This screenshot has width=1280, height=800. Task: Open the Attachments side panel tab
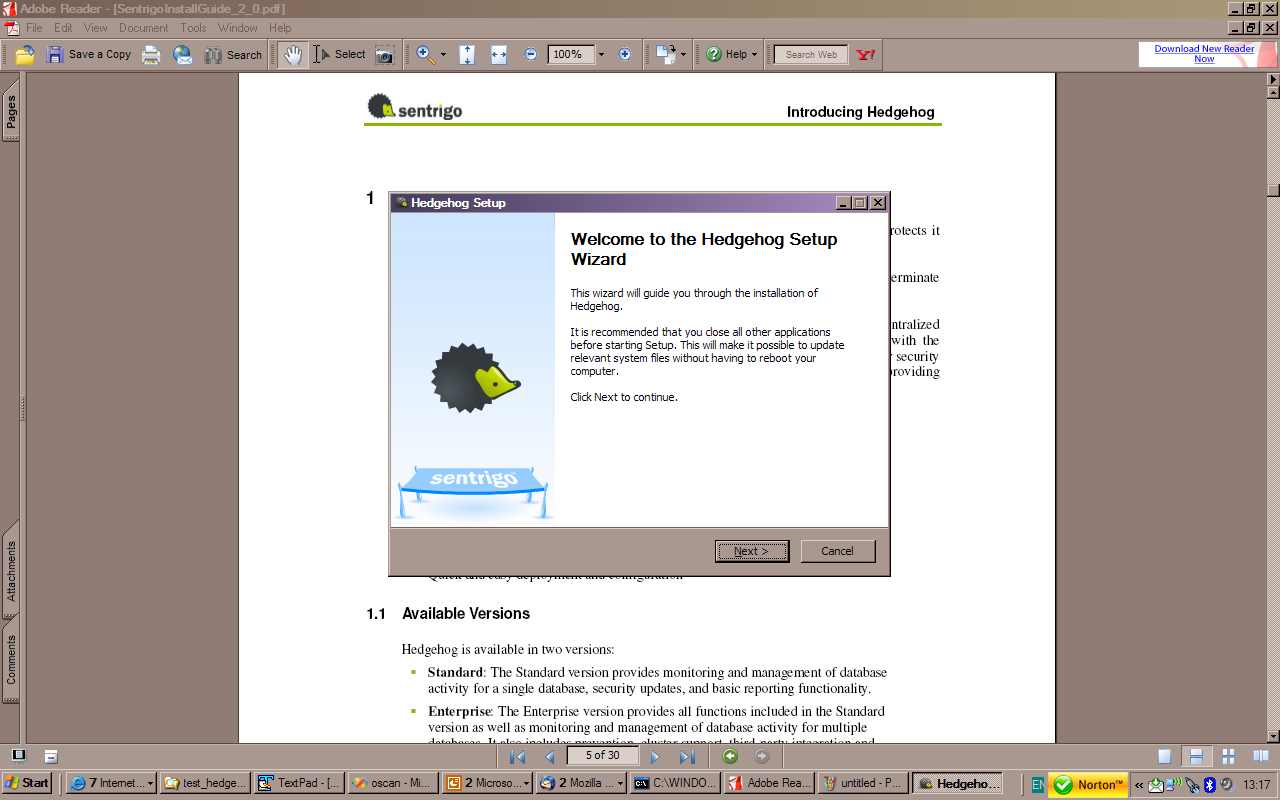[11, 570]
